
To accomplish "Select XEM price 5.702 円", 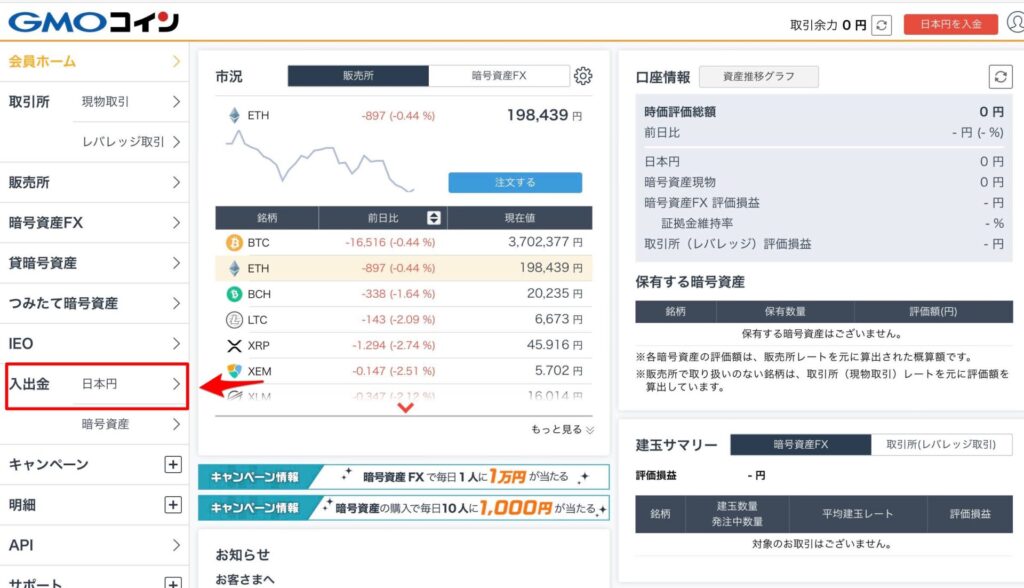I will tap(558, 371).
